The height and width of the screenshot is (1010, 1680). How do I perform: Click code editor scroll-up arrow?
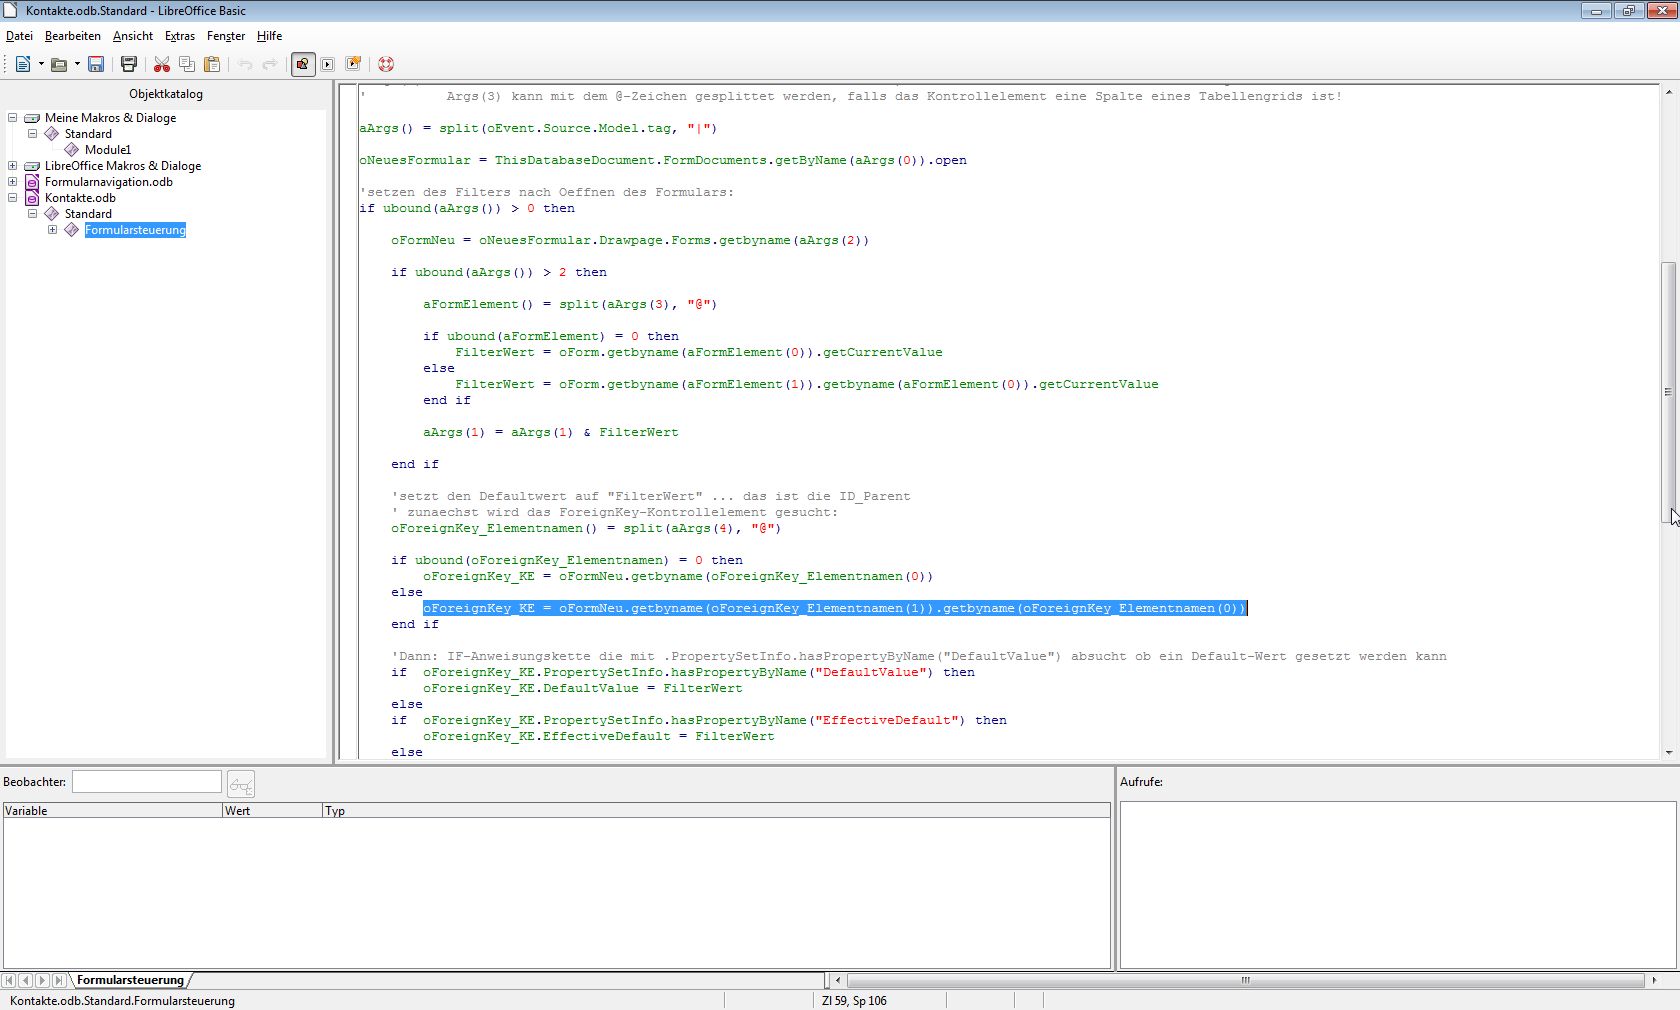(x=1668, y=92)
